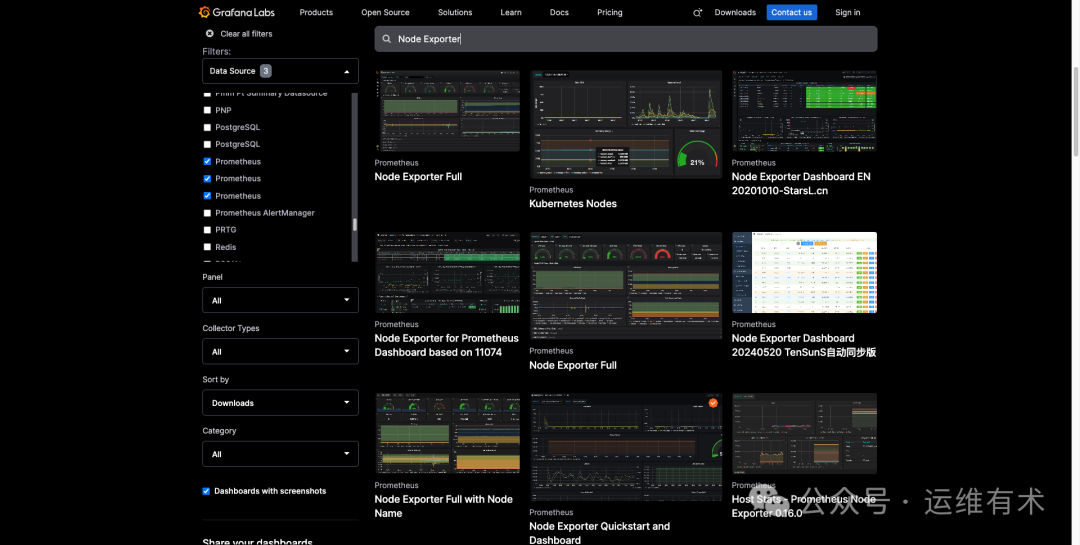
Task: Open Node Exporter Quickstart and Dashboard thumbnail
Action: tap(625, 447)
